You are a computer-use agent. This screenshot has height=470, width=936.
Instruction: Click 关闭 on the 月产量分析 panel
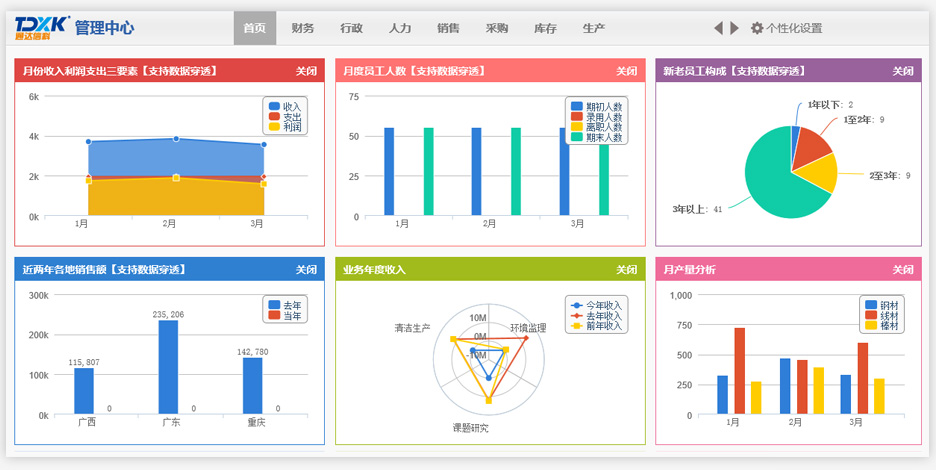(903, 270)
